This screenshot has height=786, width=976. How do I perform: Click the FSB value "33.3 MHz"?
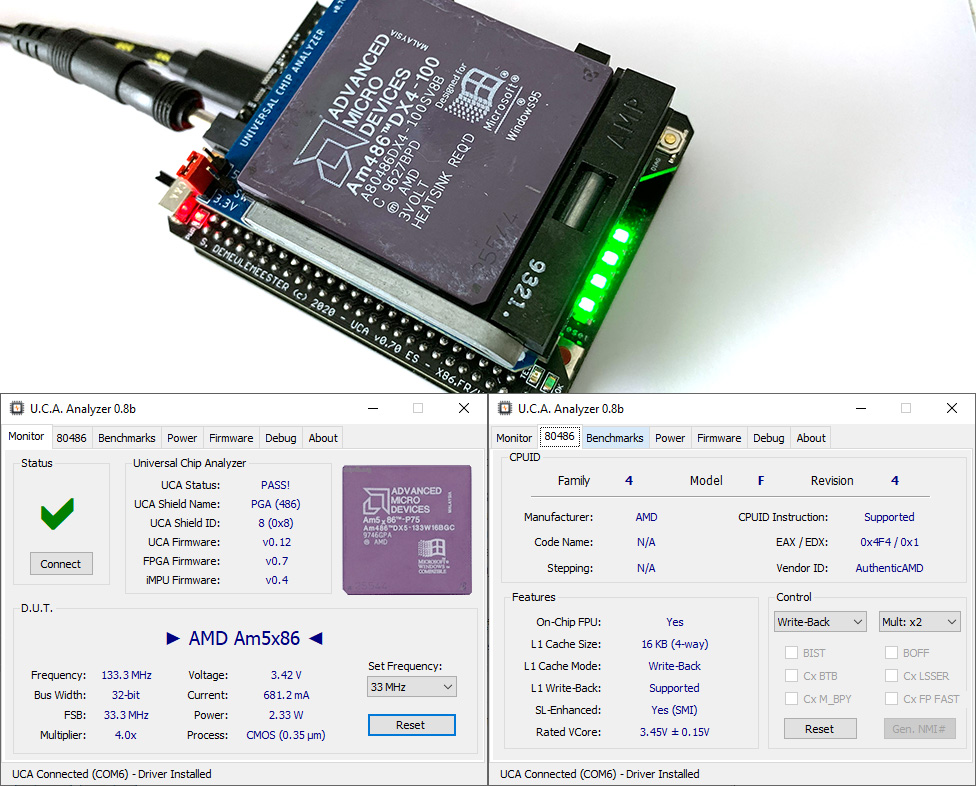click(x=126, y=715)
